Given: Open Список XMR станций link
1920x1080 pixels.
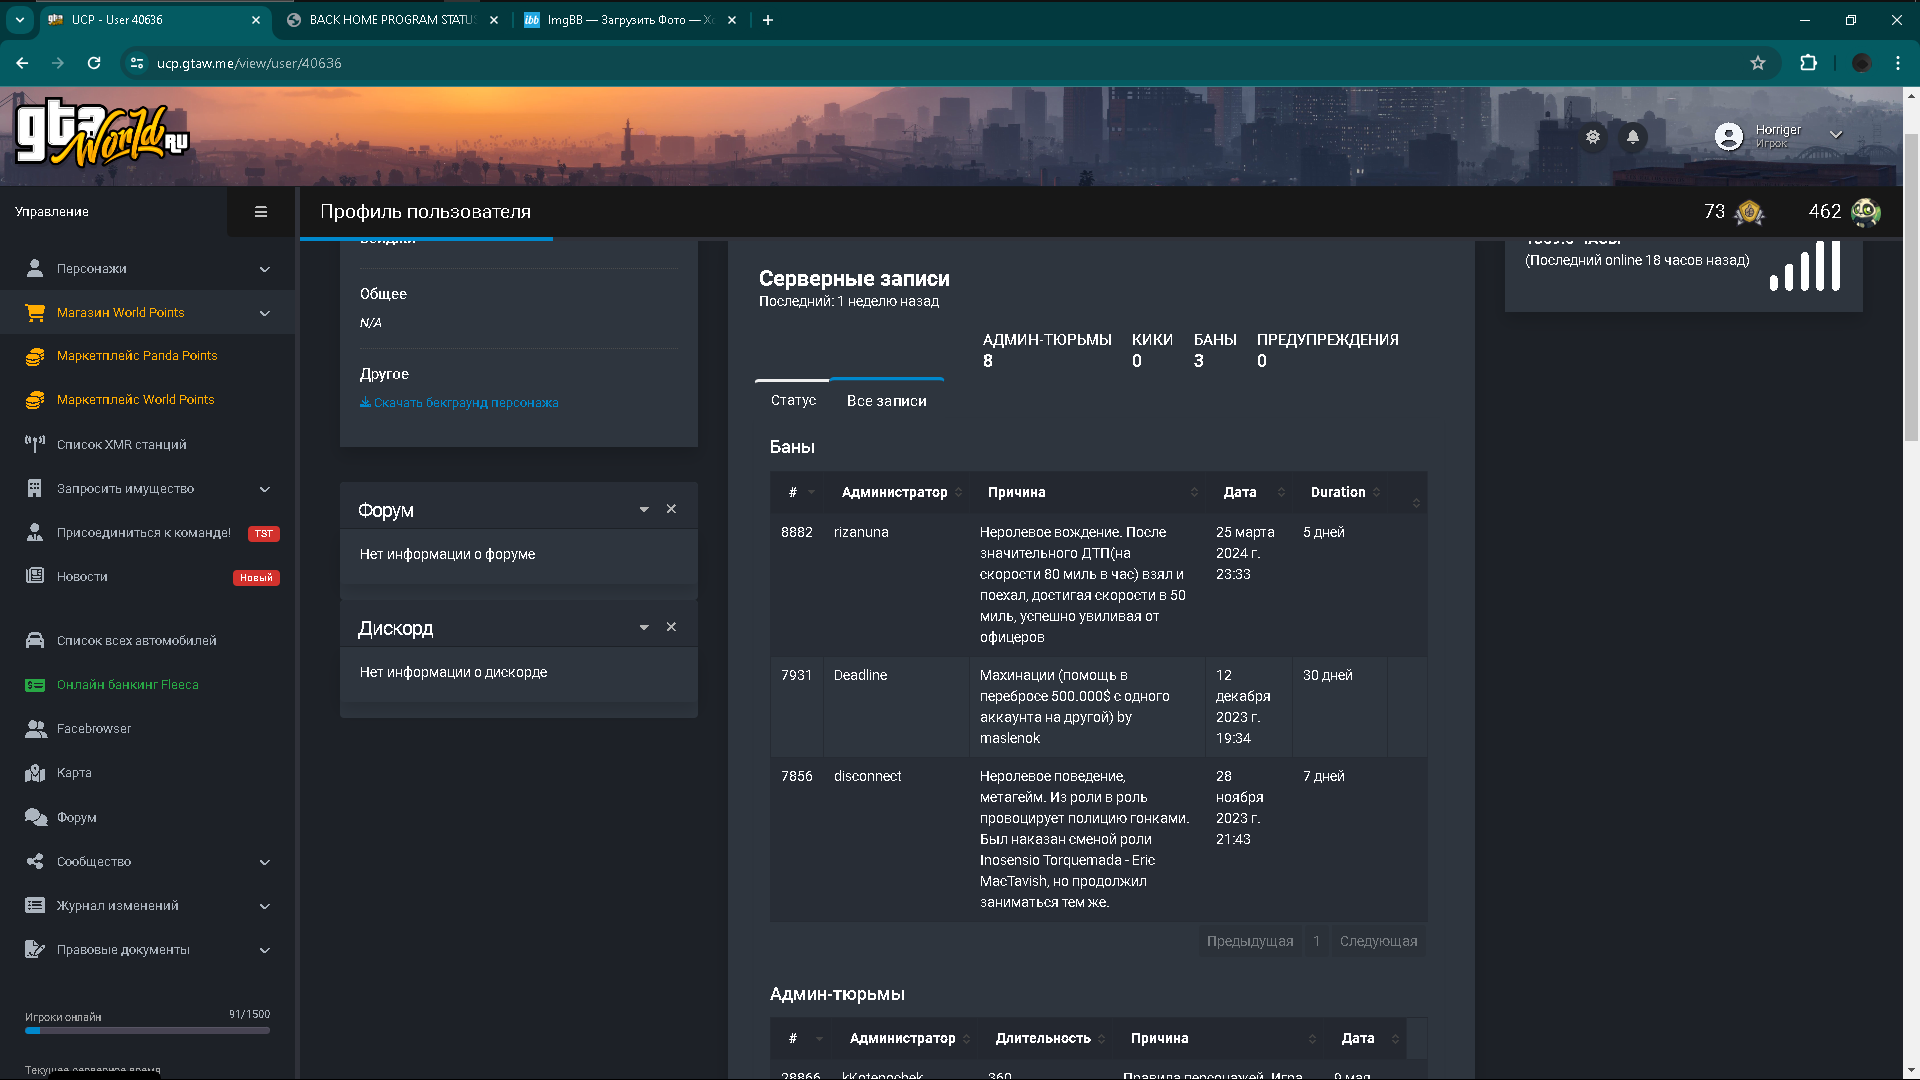Looking at the screenshot, I should (122, 445).
